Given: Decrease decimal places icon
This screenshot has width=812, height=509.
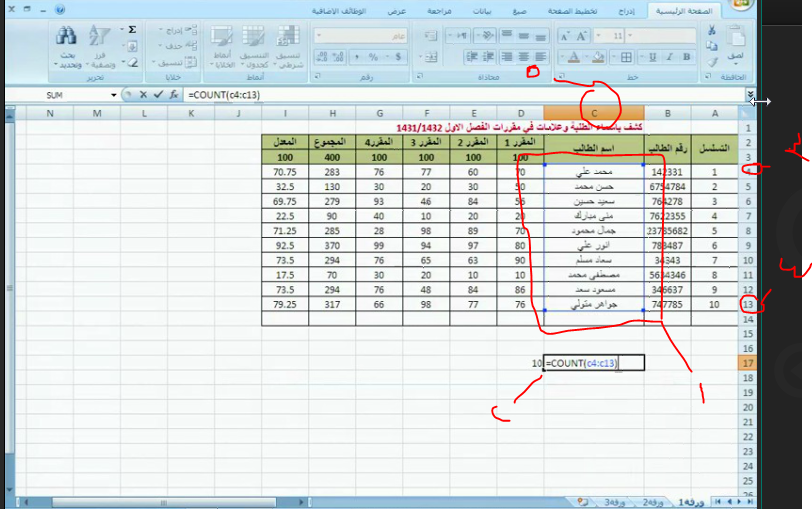Looking at the screenshot, I should pos(322,57).
